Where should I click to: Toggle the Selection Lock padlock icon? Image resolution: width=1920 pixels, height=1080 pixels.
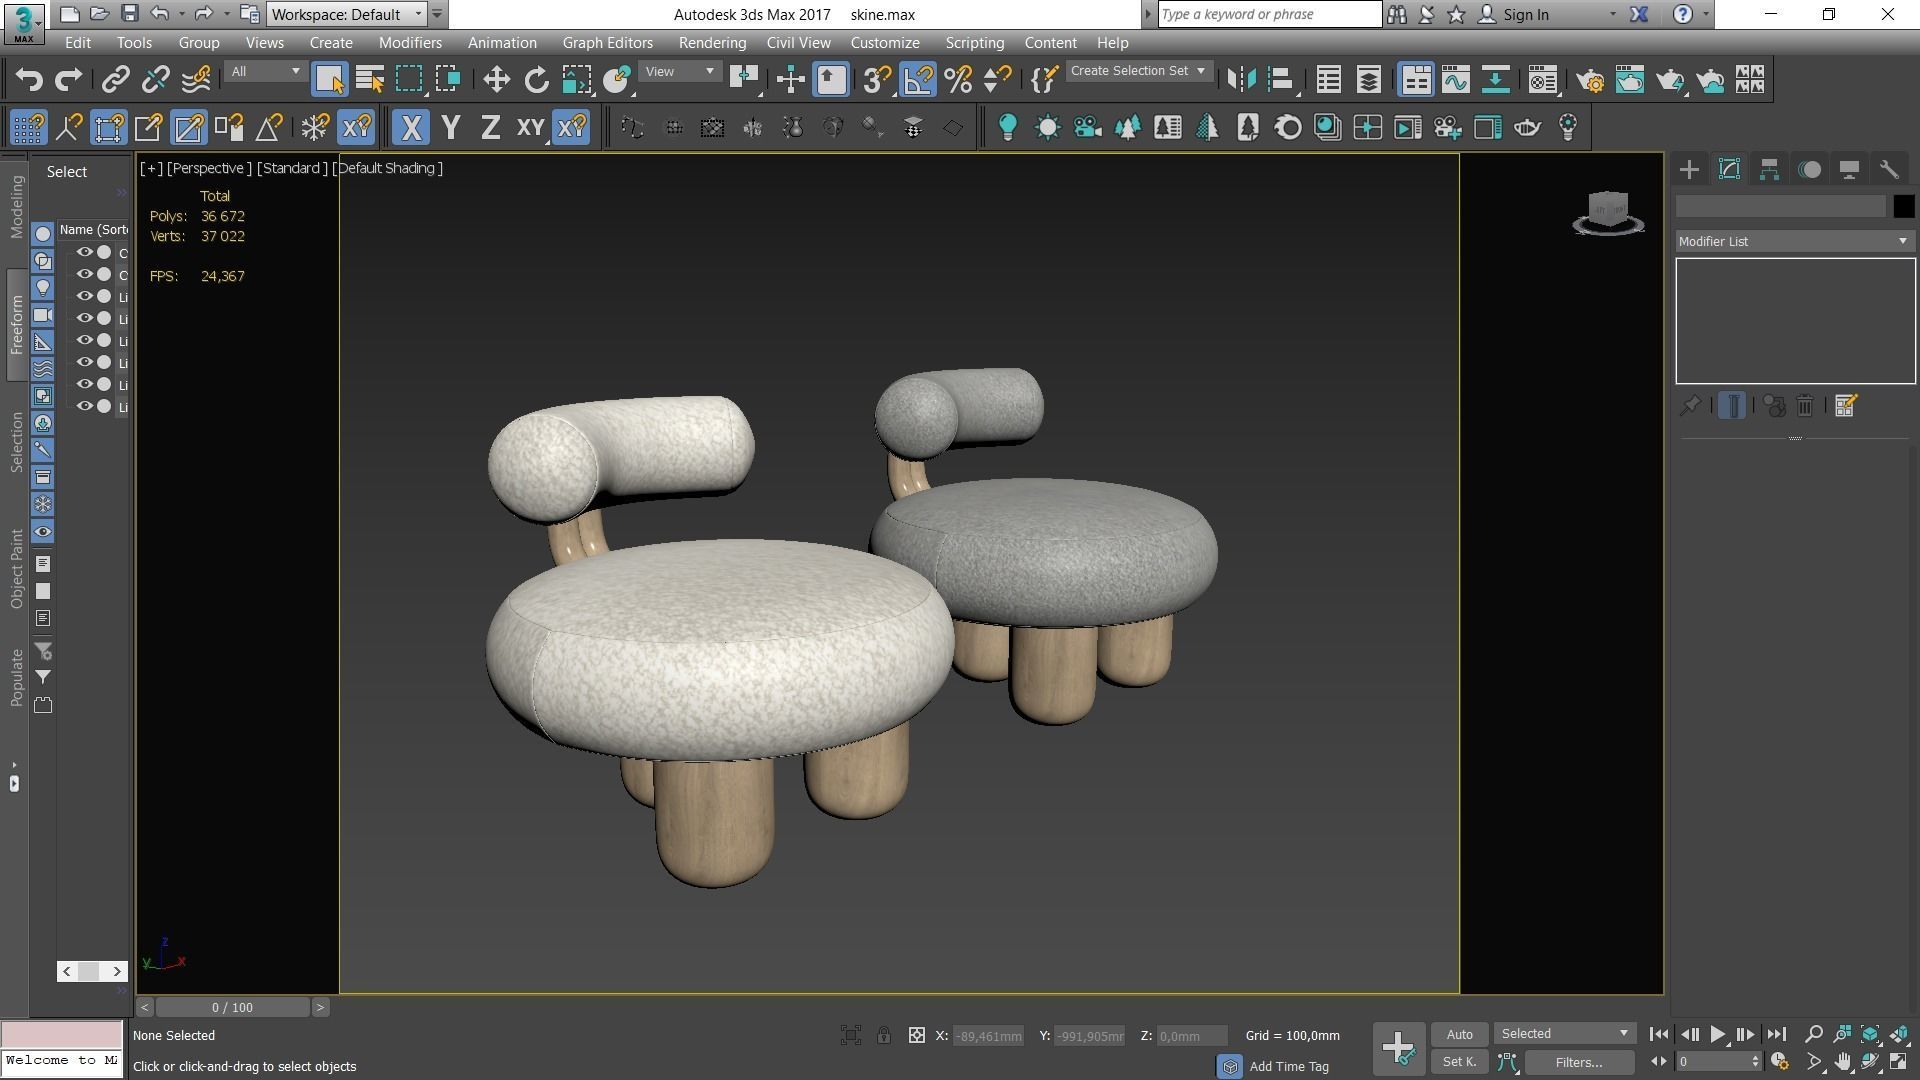884,1036
